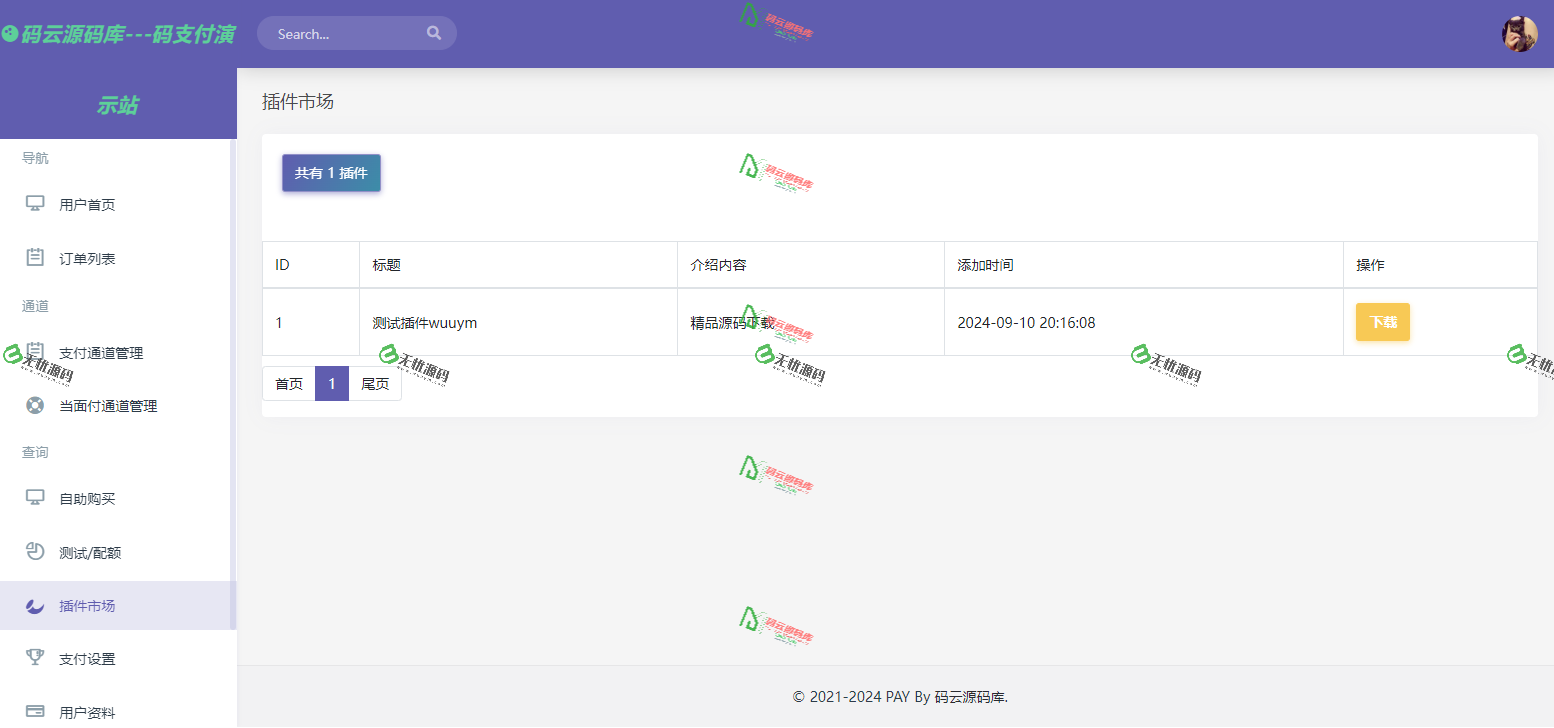
Task: Click the clipboard icon beside 订单列表
Action: click(35, 258)
